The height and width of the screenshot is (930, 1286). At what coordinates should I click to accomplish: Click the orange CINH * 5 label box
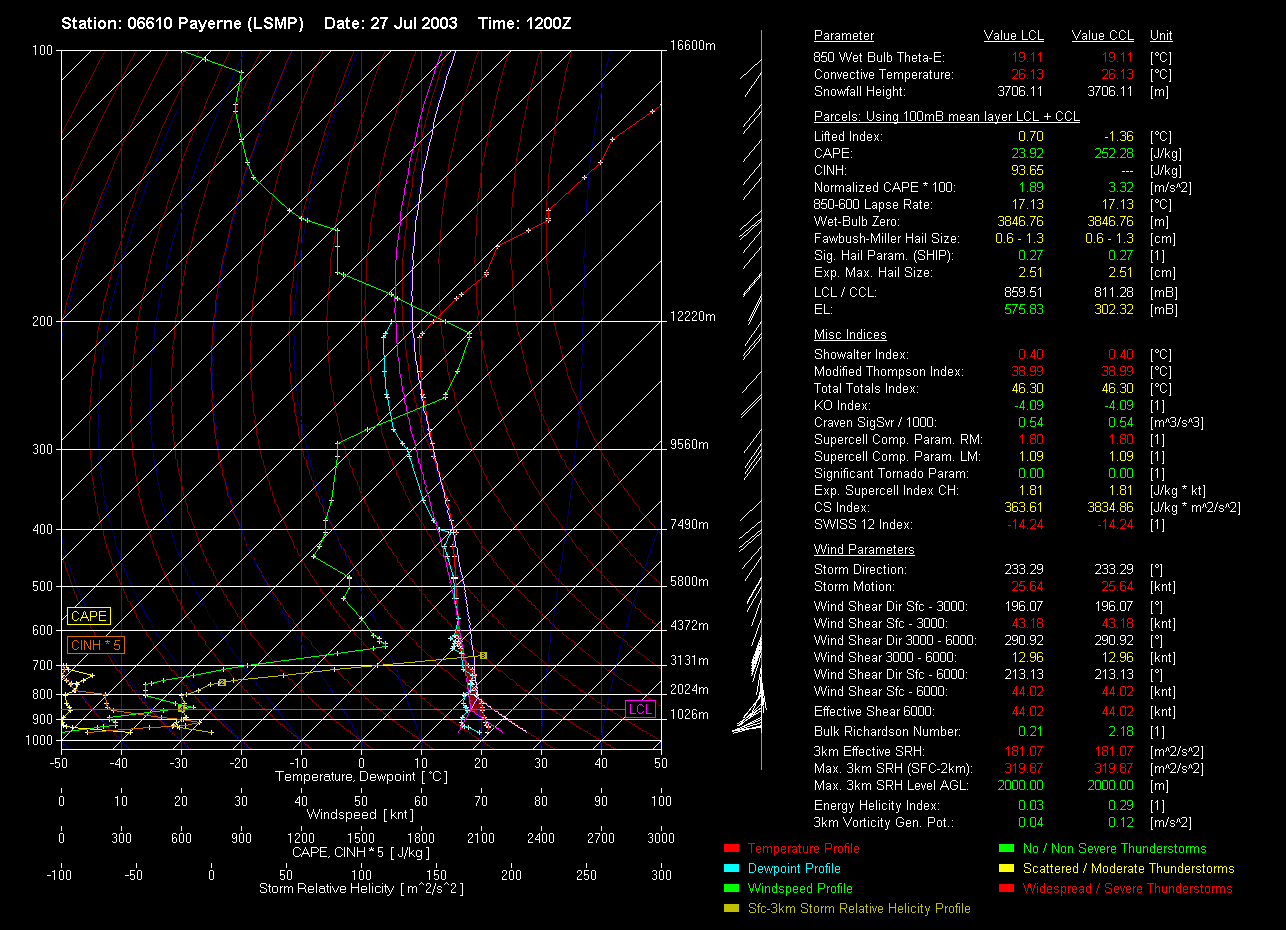(96, 646)
